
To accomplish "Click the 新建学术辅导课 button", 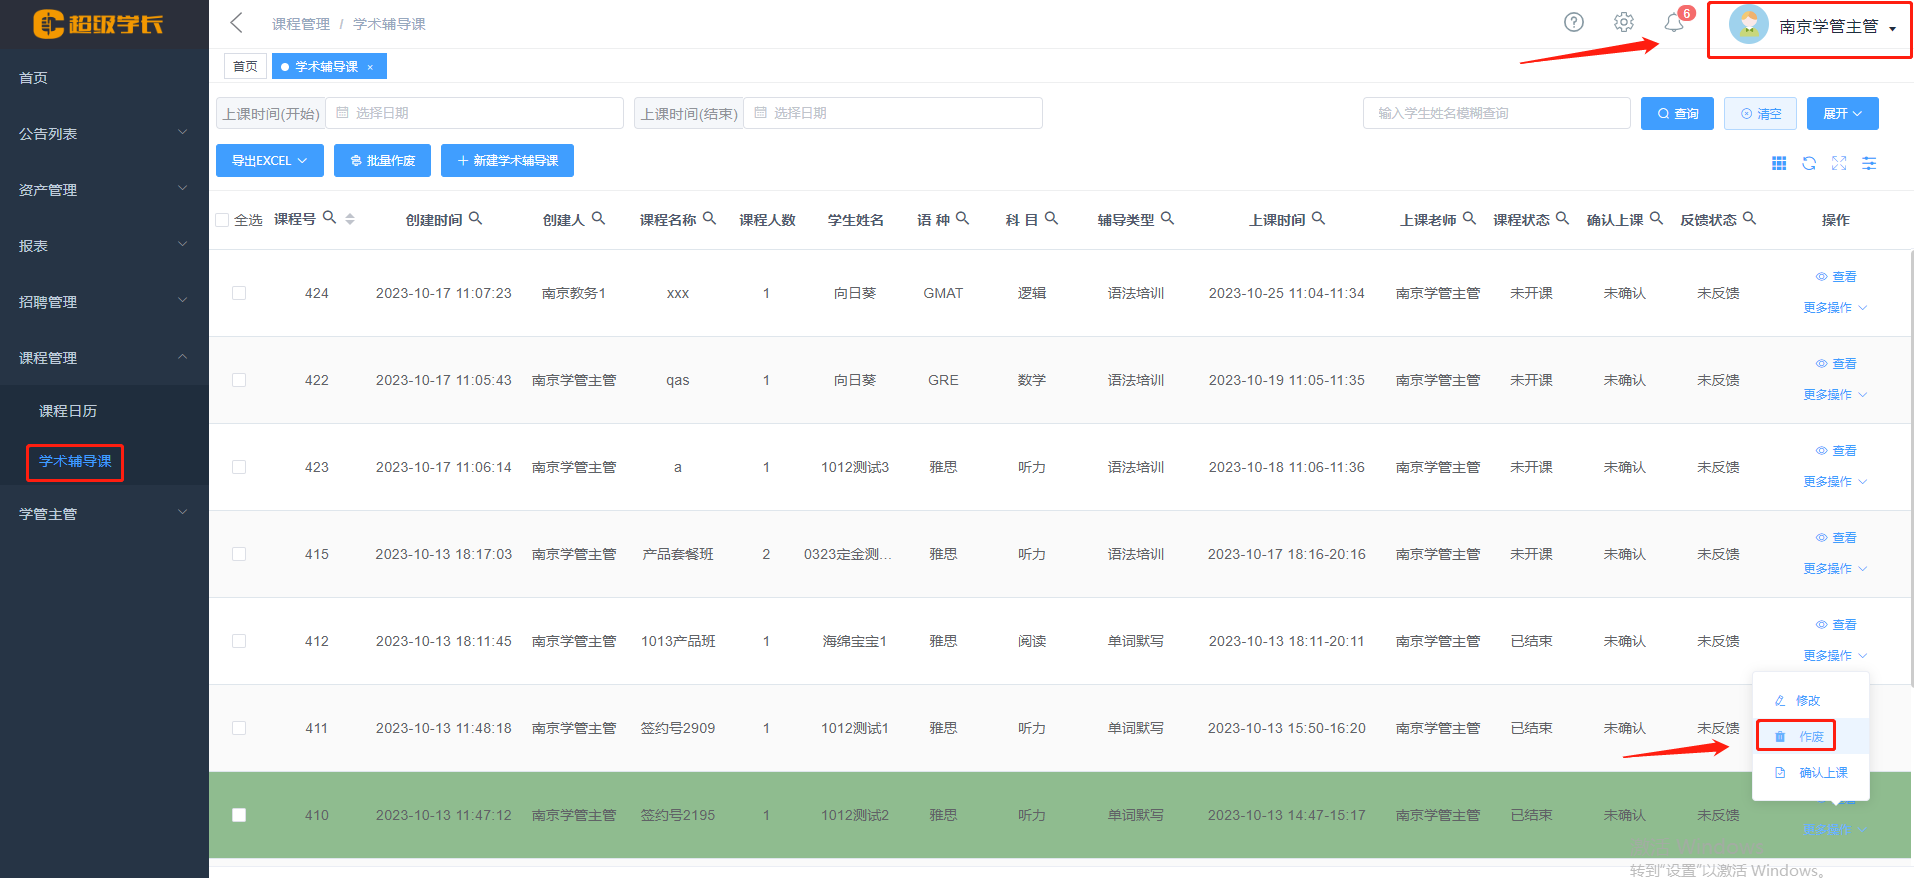I will (507, 161).
